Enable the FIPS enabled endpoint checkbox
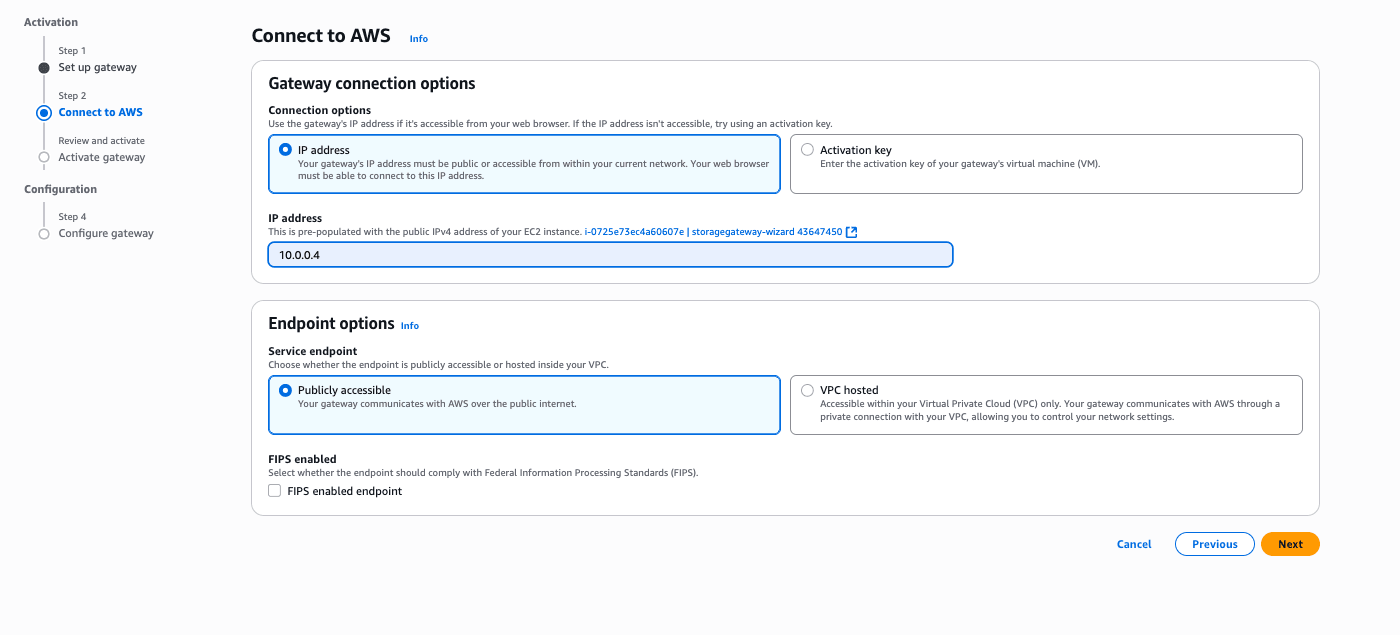Image resolution: width=1400 pixels, height=635 pixels. coord(274,490)
